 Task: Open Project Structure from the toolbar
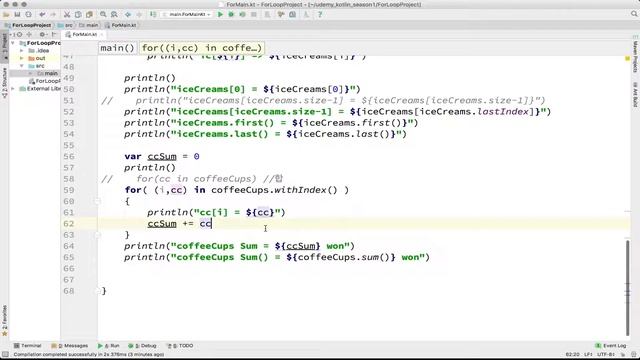click(292, 15)
